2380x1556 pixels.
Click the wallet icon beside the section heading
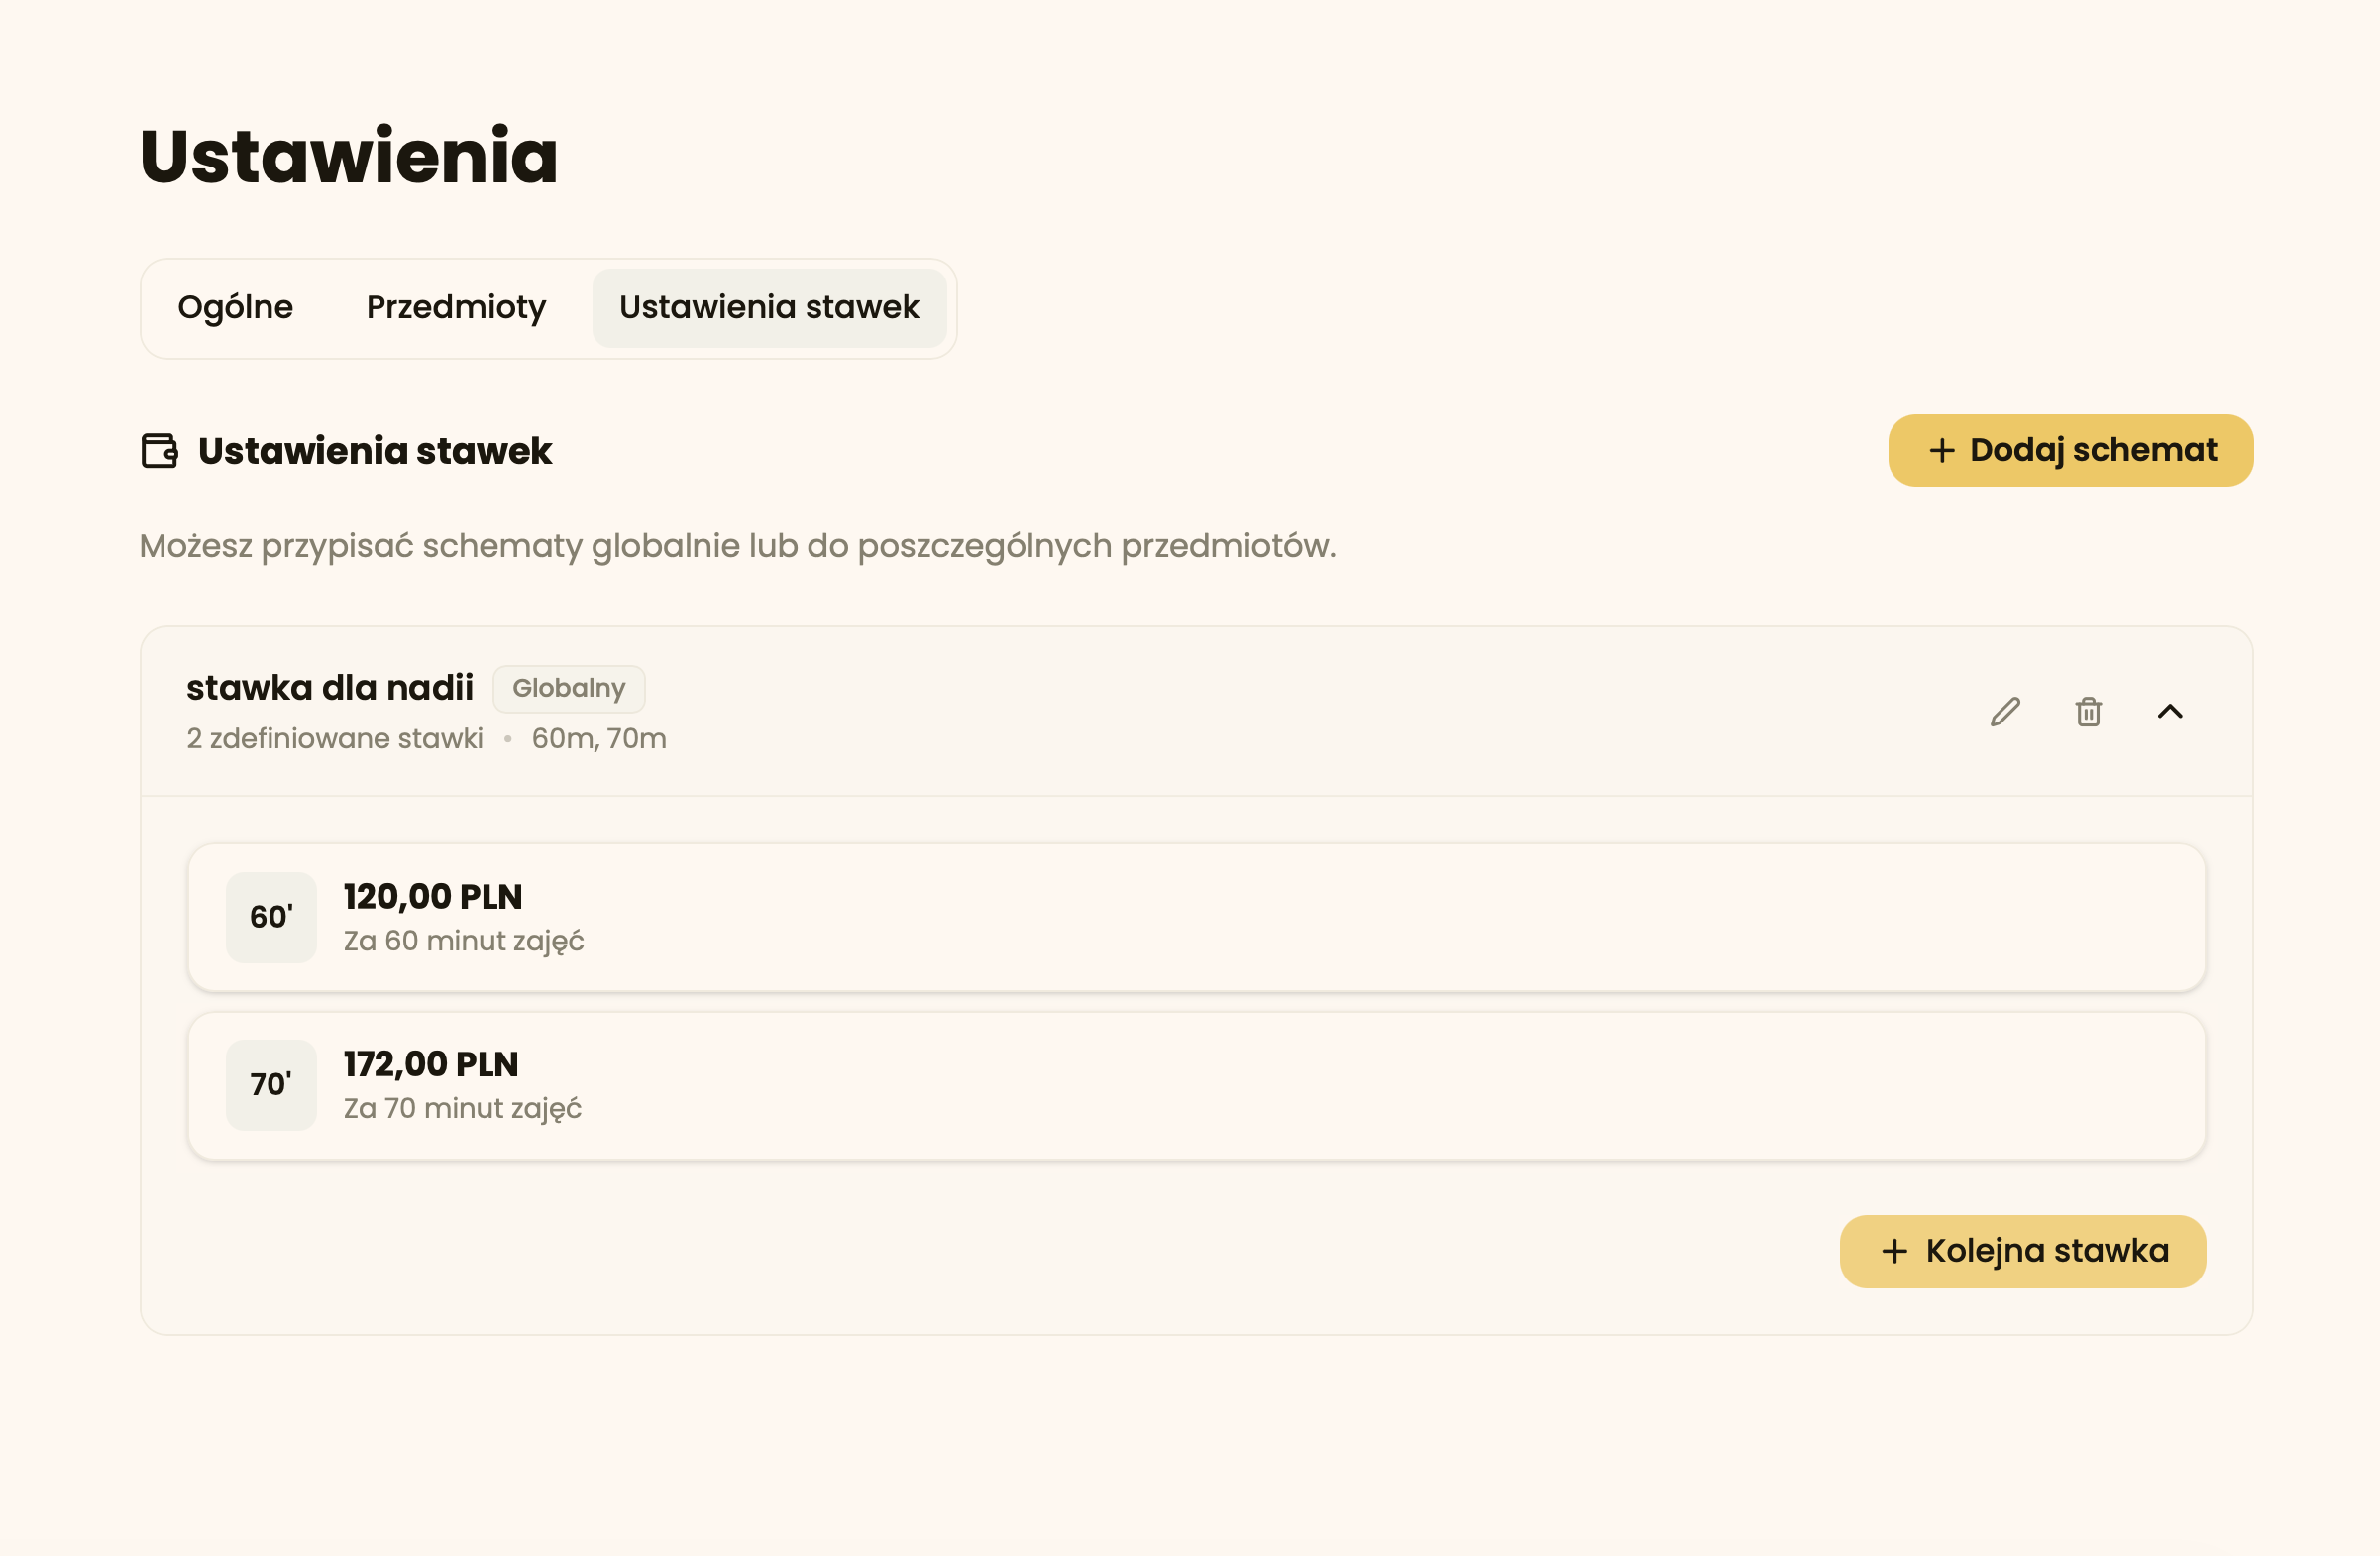pyautogui.click(x=160, y=451)
